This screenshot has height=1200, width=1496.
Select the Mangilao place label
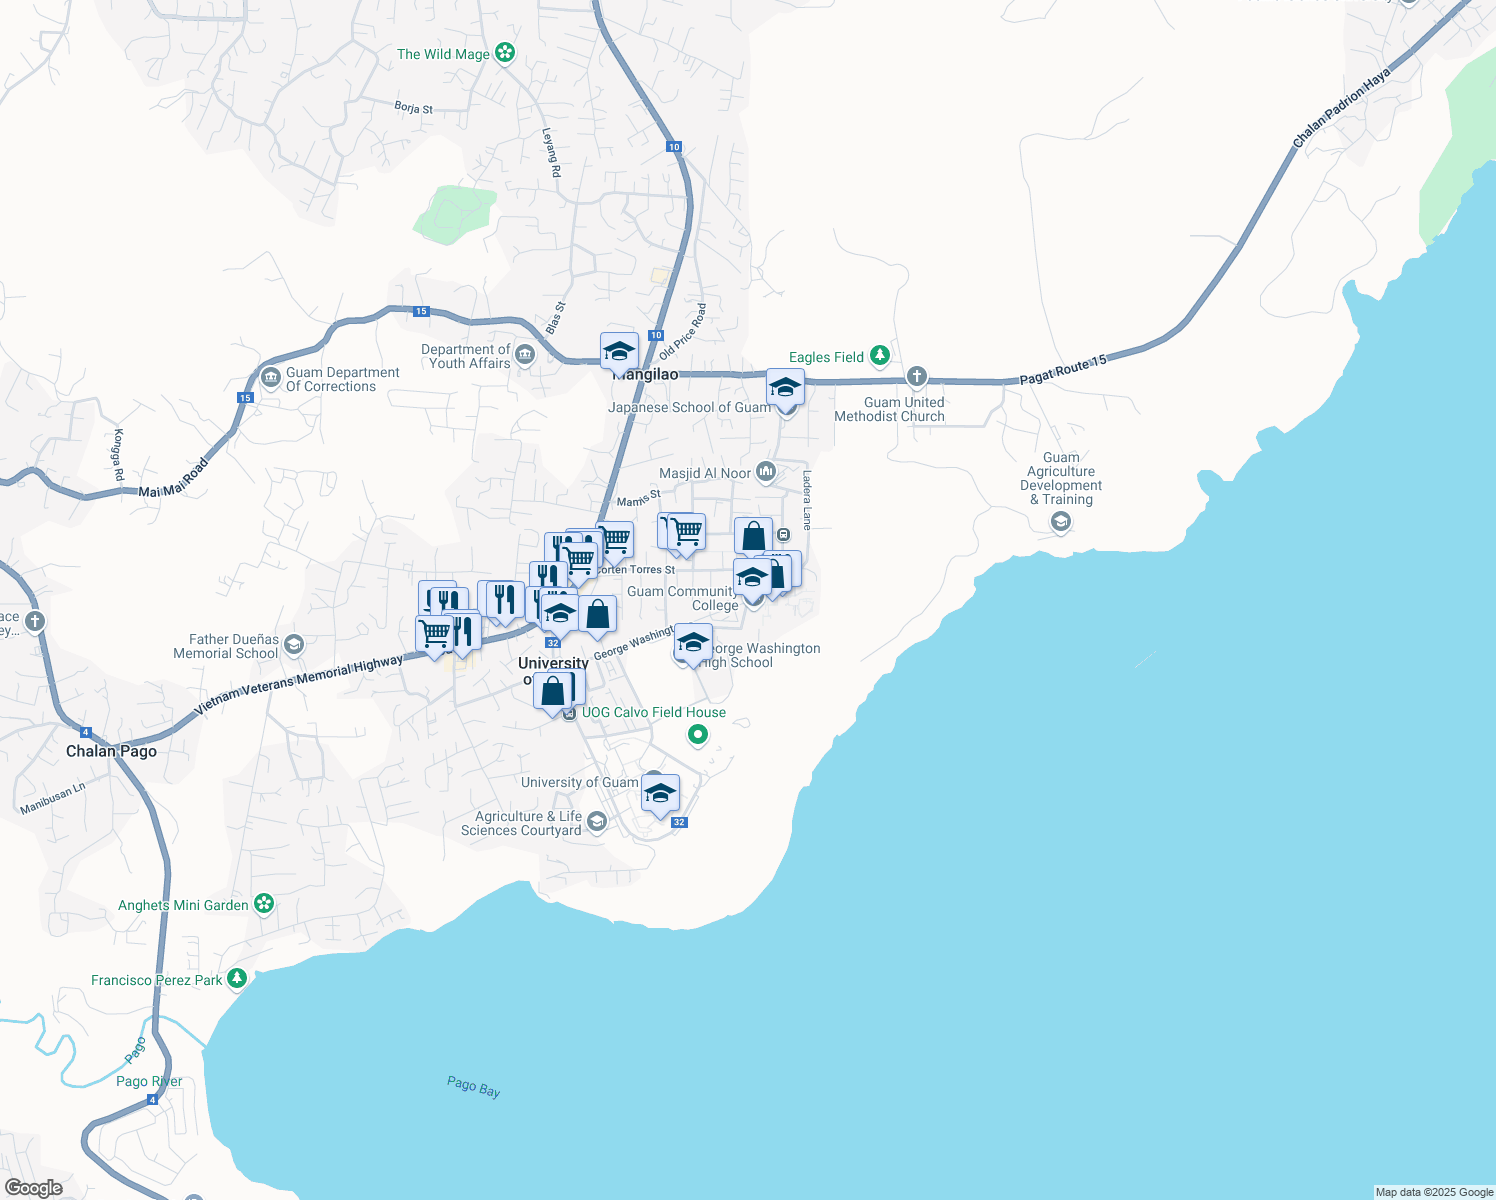[x=646, y=373]
